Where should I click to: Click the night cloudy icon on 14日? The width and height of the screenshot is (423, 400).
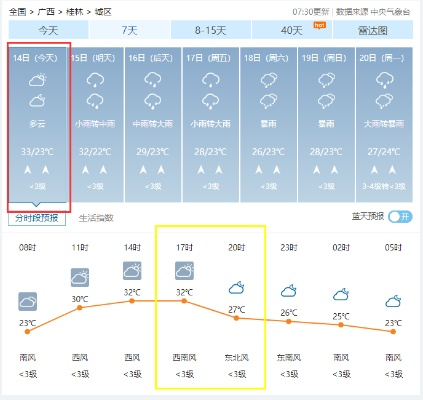pos(37,100)
